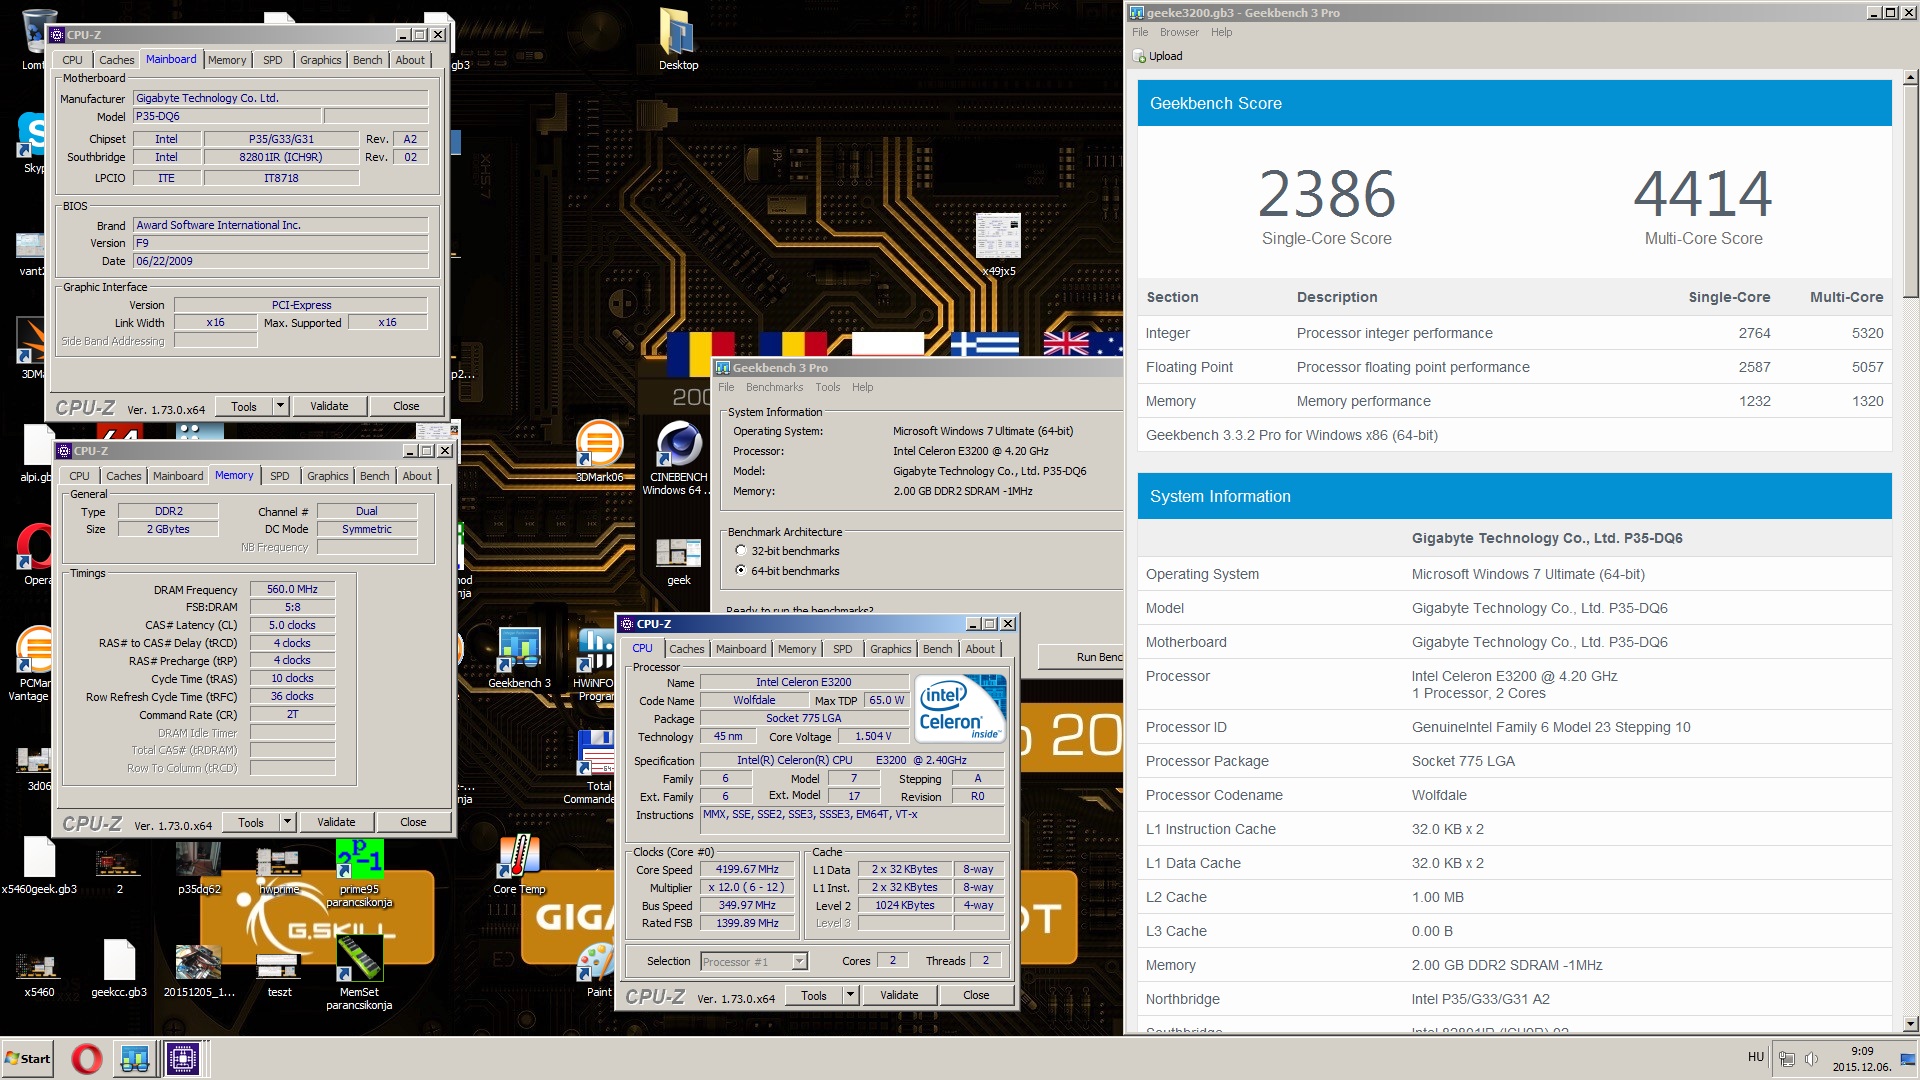Open the Geekbench 3 desktop shortcut
The width and height of the screenshot is (1920, 1080).
[519, 658]
